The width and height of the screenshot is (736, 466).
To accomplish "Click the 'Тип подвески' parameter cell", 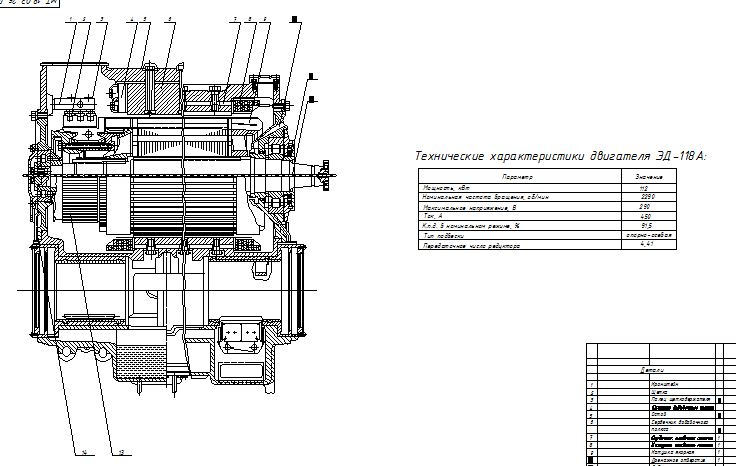I will tap(444, 236).
